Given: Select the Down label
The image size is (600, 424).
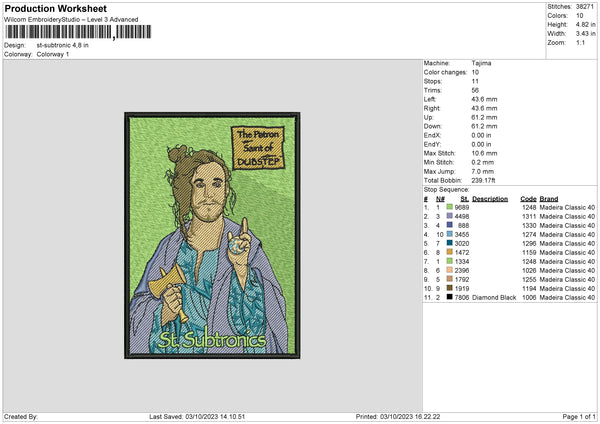Looking at the screenshot, I should 432,126.
